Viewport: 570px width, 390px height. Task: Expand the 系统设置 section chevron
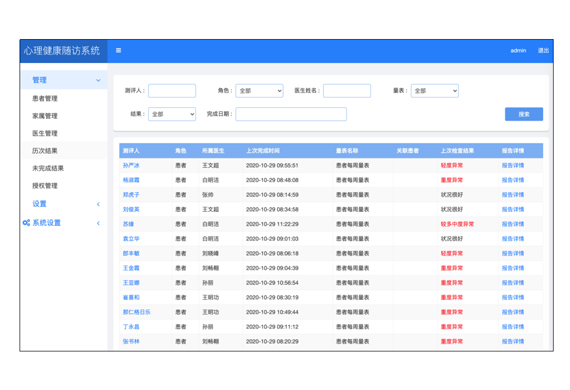(x=98, y=223)
